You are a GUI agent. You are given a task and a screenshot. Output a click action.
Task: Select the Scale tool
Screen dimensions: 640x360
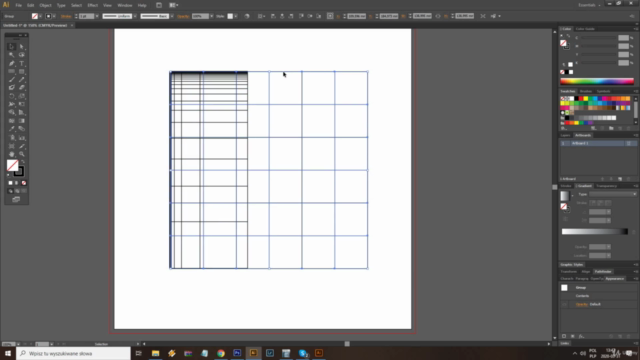[x=22, y=96]
